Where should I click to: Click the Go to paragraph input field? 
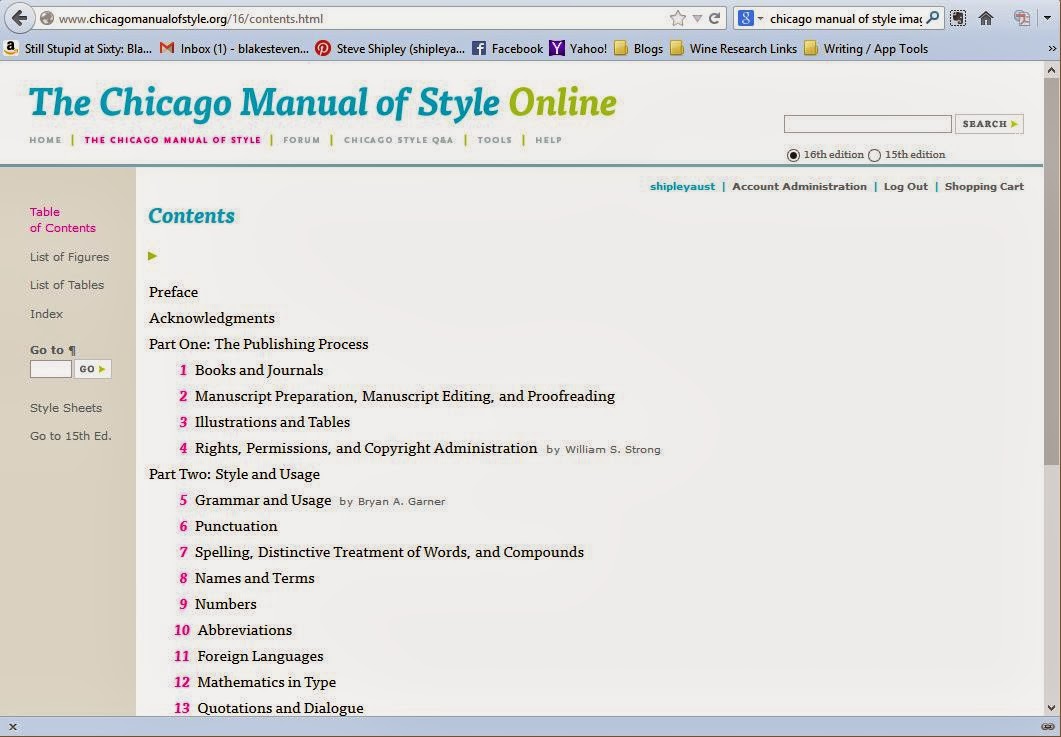tap(51, 369)
